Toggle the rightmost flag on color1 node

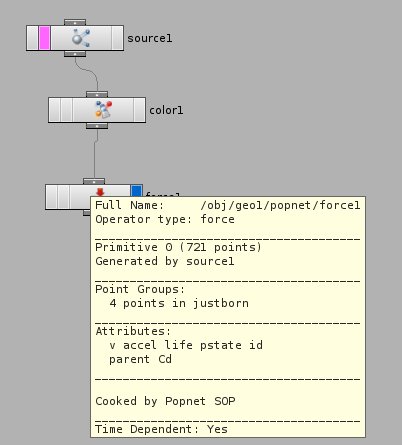(140, 110)
